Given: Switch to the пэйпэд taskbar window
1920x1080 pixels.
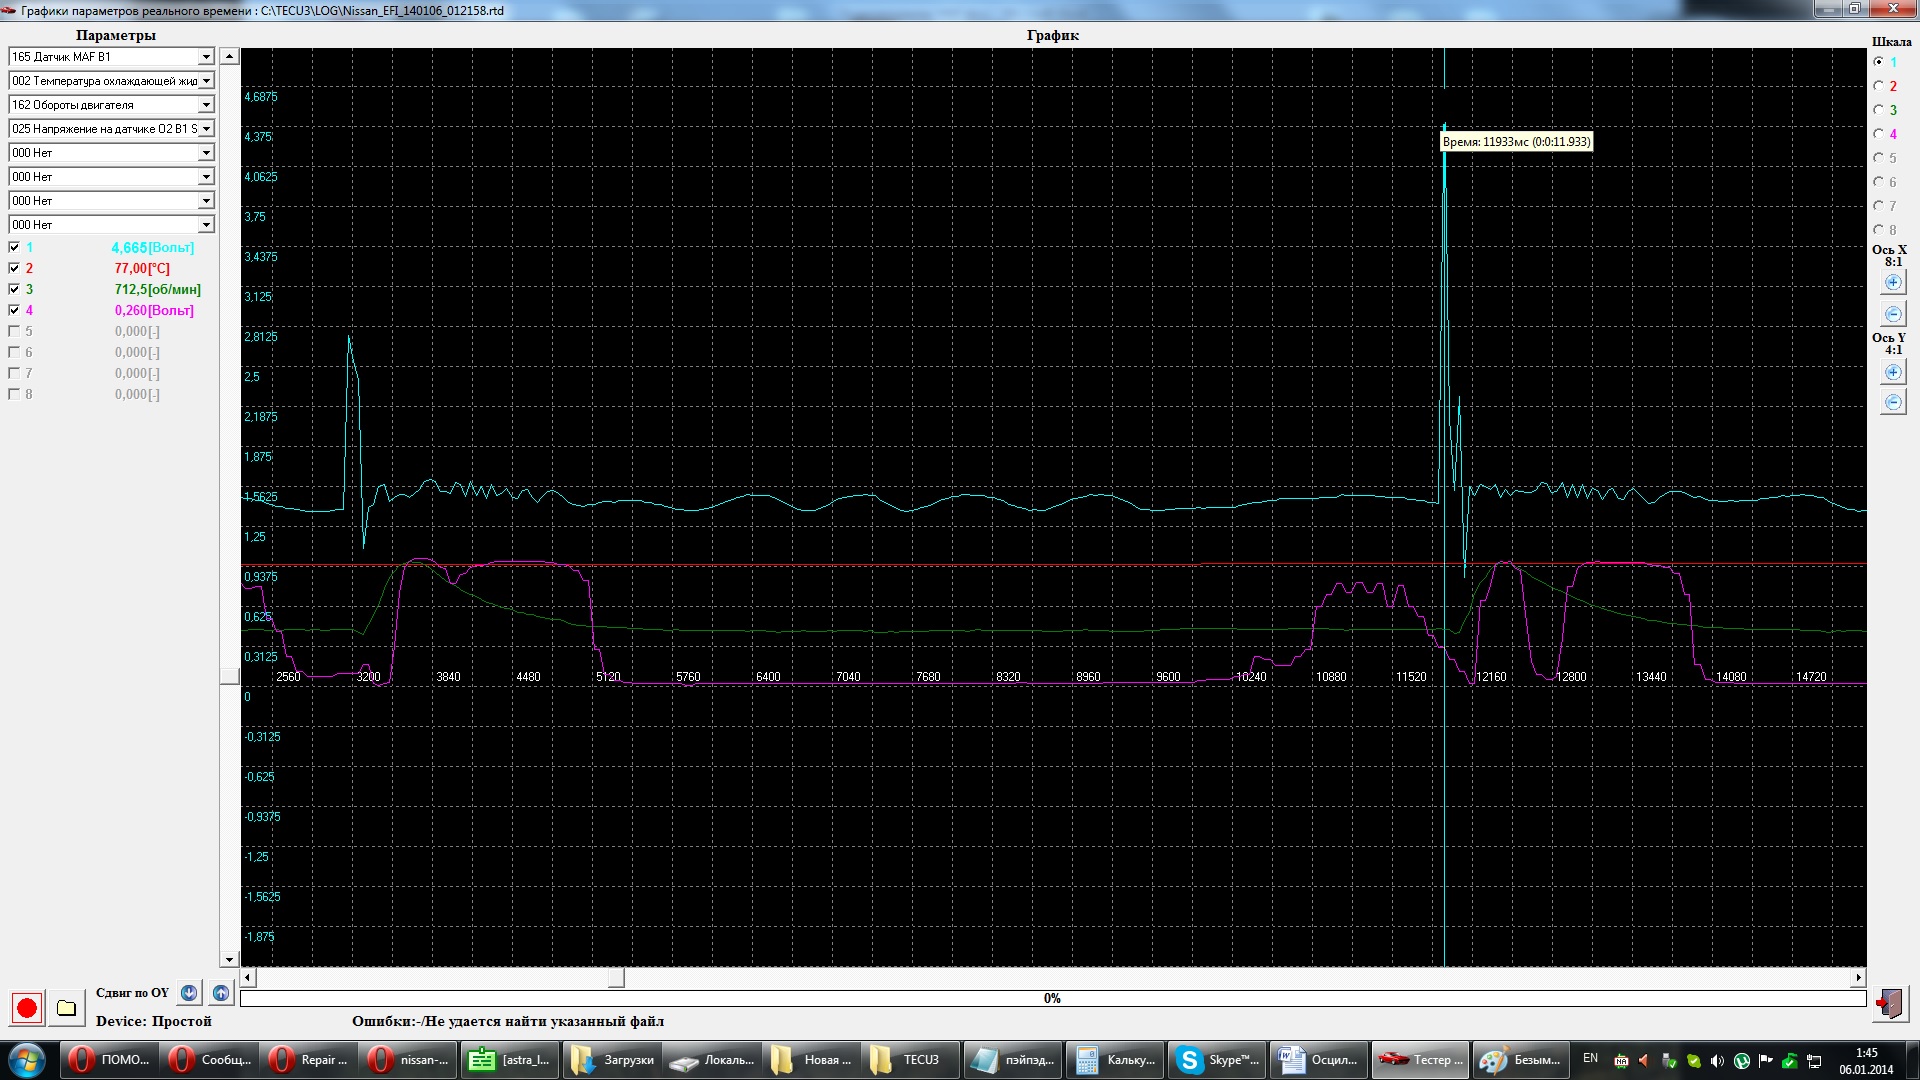Looking at the screenshot, I should pos(1012,1060).
